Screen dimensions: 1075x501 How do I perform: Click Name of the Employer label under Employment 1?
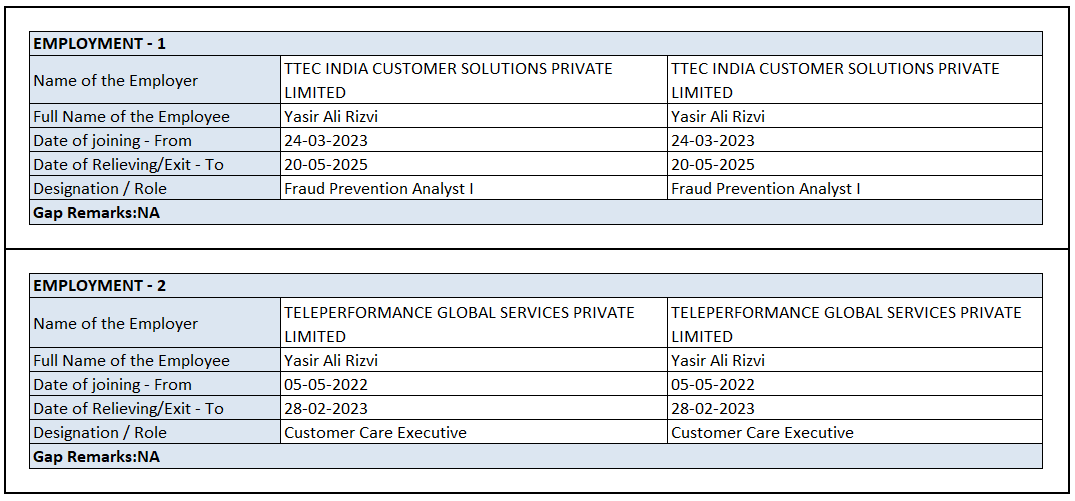pos(115,81)
